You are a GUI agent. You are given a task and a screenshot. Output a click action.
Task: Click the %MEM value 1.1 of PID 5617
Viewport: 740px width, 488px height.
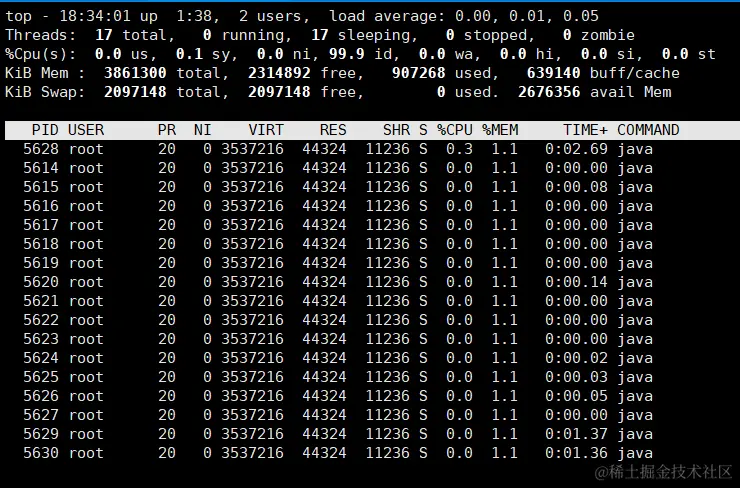[x=505, y=225]
